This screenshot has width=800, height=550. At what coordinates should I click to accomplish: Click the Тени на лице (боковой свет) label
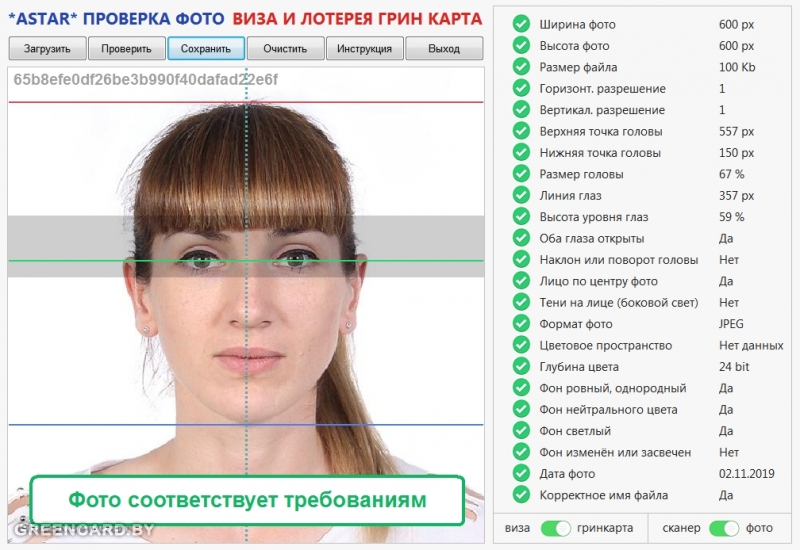tap(618, 303)
